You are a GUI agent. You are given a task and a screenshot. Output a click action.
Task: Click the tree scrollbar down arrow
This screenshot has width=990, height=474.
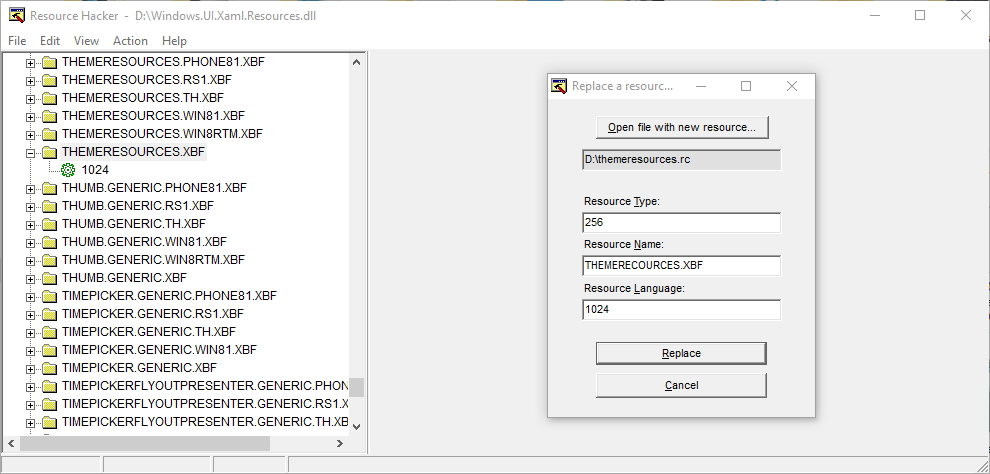[x=356, y=427]
